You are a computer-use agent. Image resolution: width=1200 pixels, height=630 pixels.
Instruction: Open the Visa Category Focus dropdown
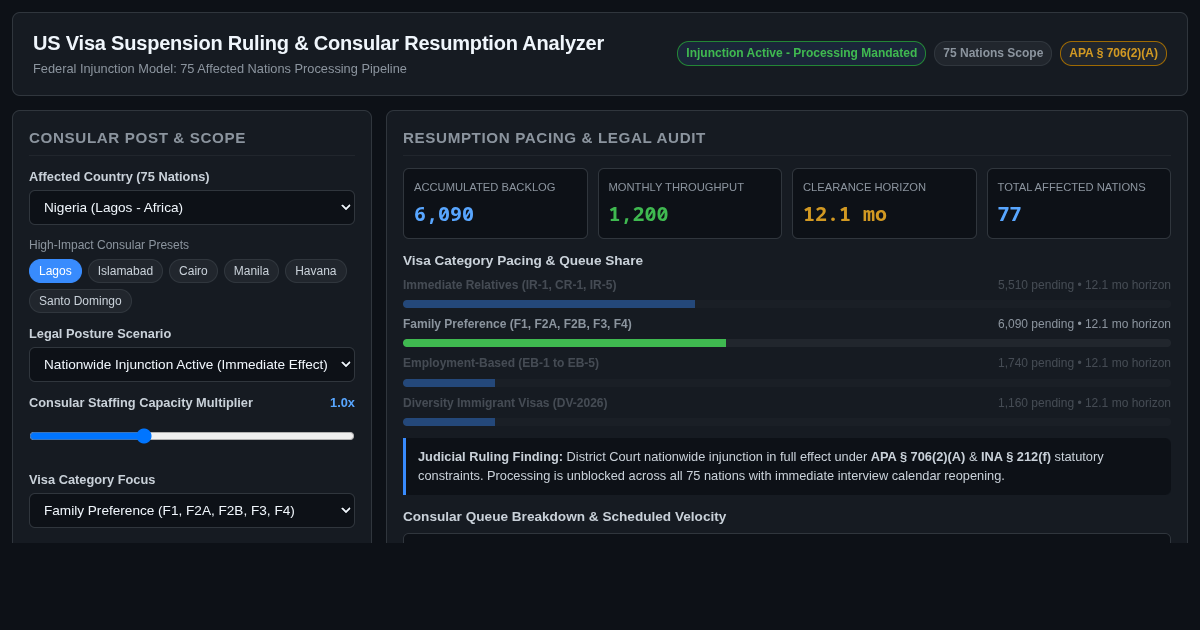tap(192, 510)
